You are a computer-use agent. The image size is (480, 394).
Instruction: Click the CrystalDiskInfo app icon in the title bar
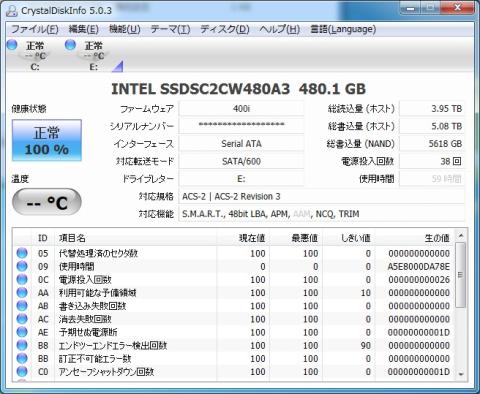(12, 11)
